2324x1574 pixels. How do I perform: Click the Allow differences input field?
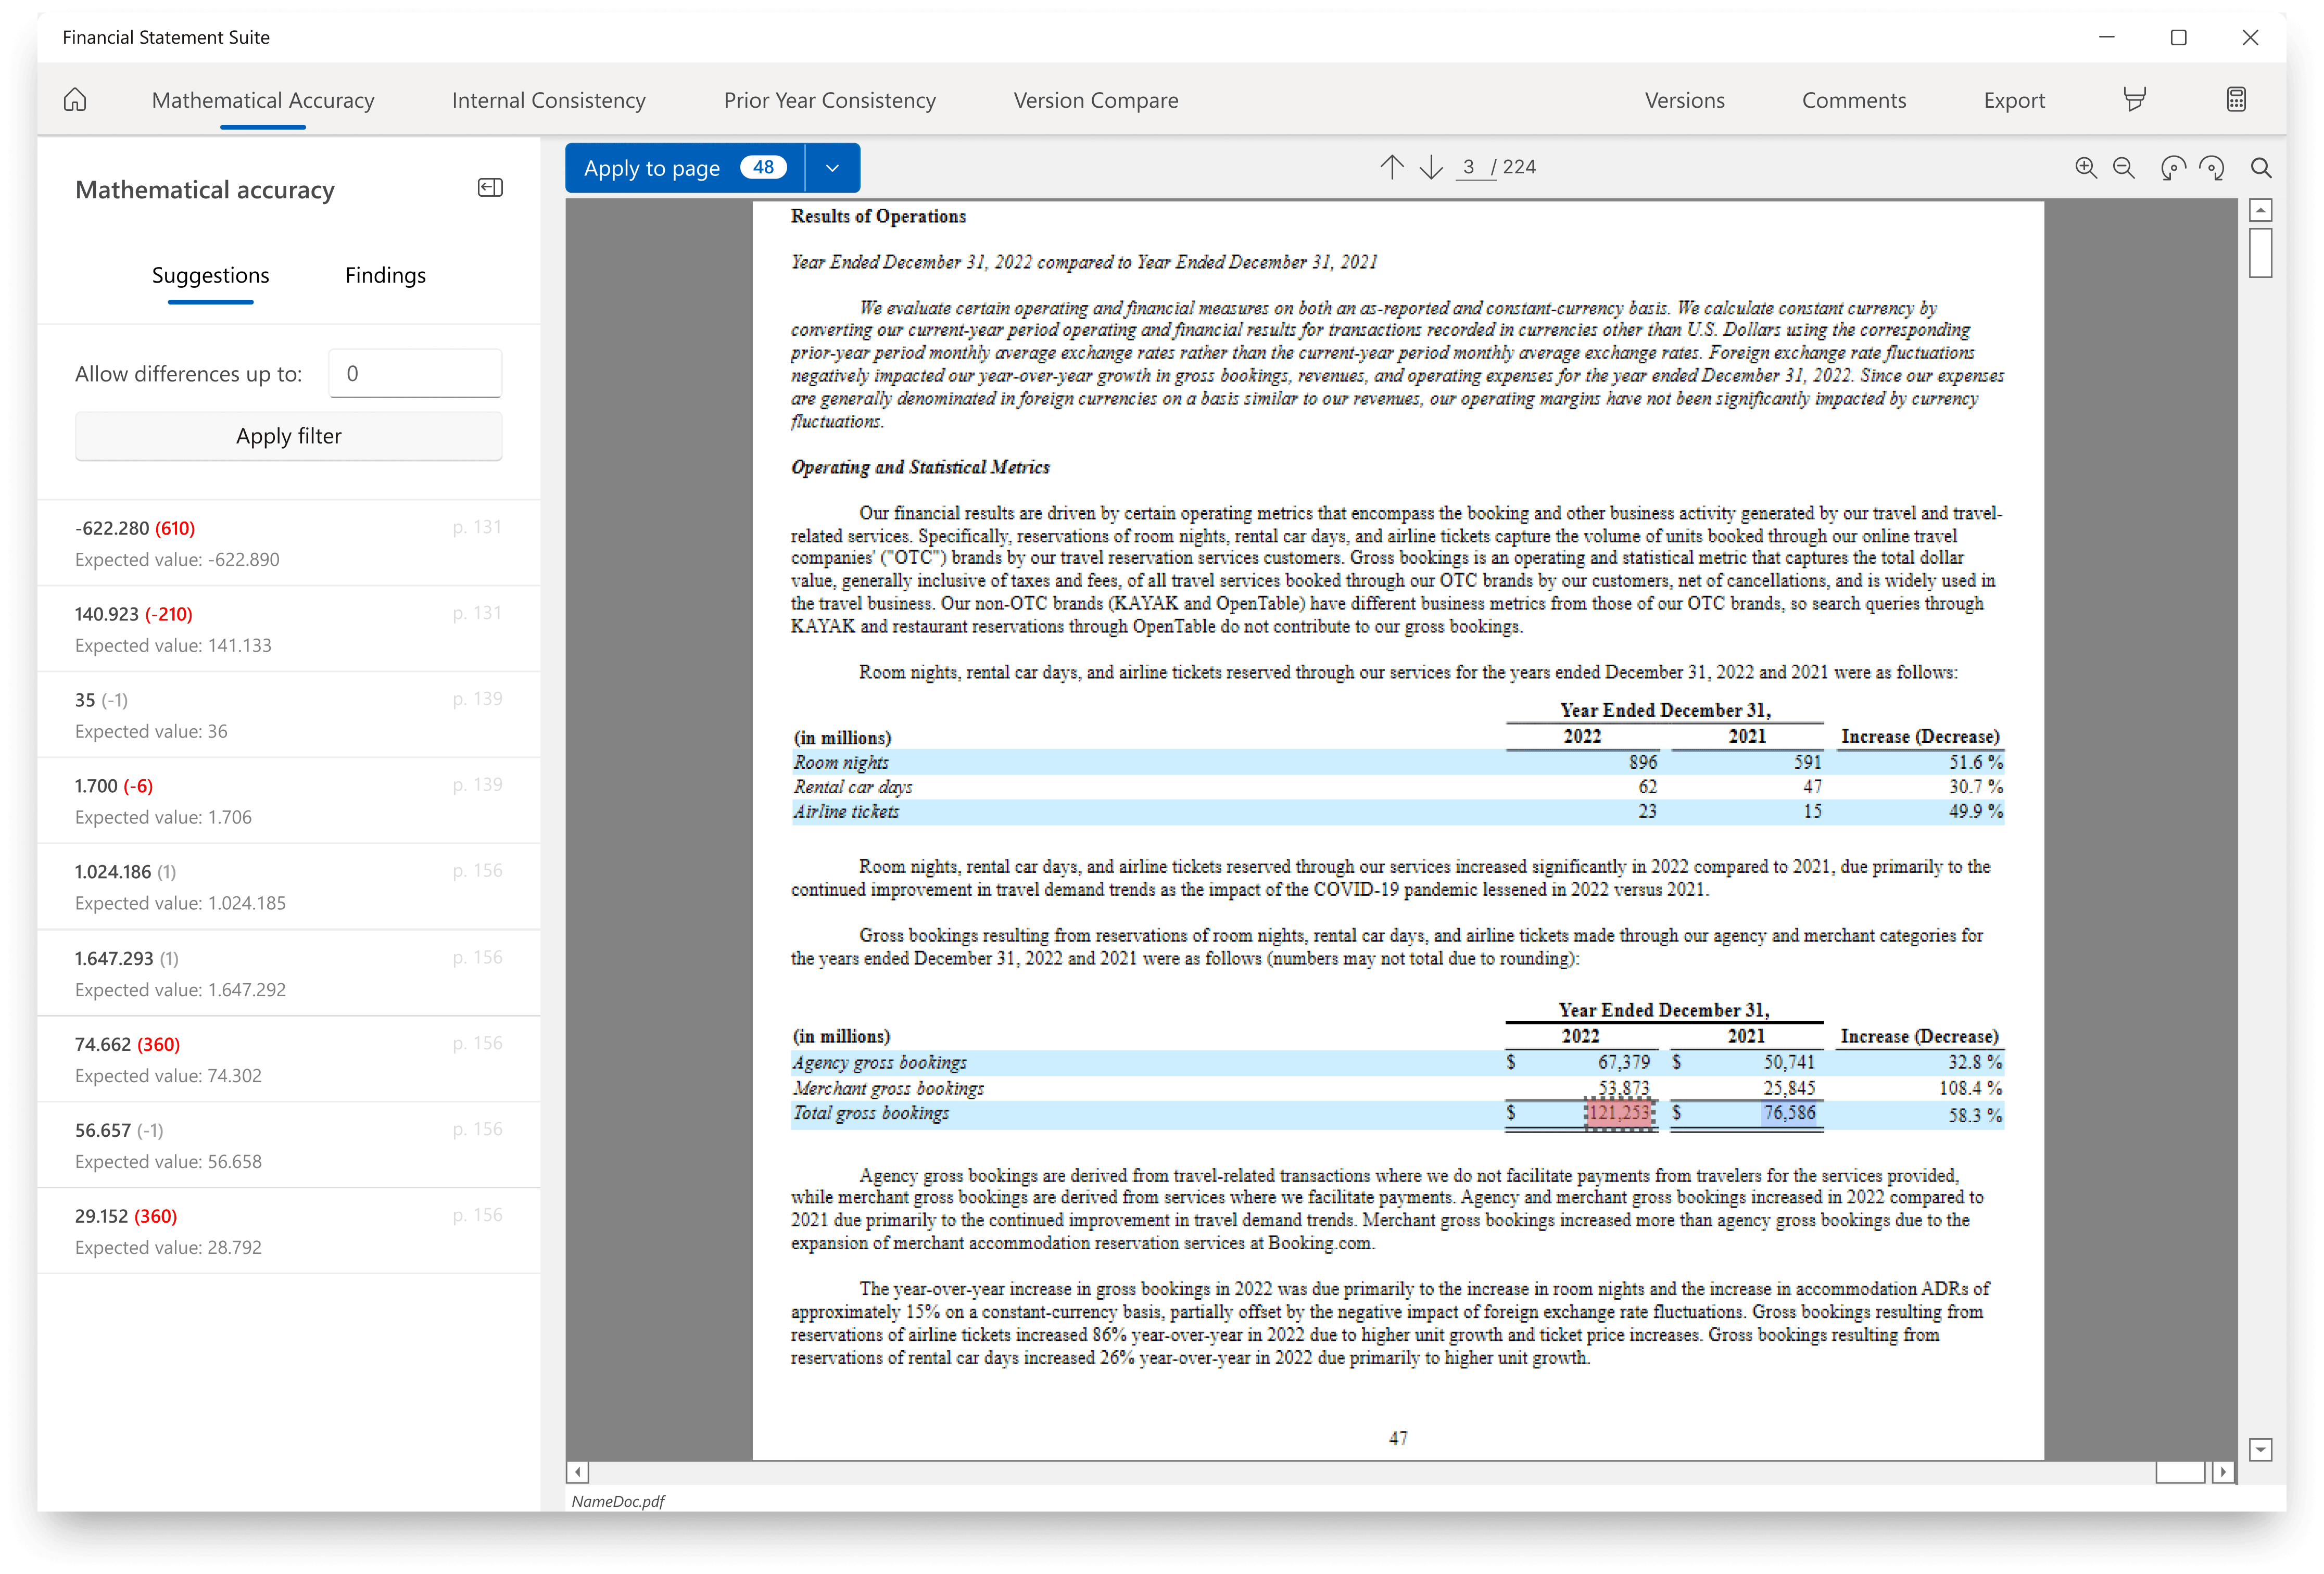[x=415, y=374]
